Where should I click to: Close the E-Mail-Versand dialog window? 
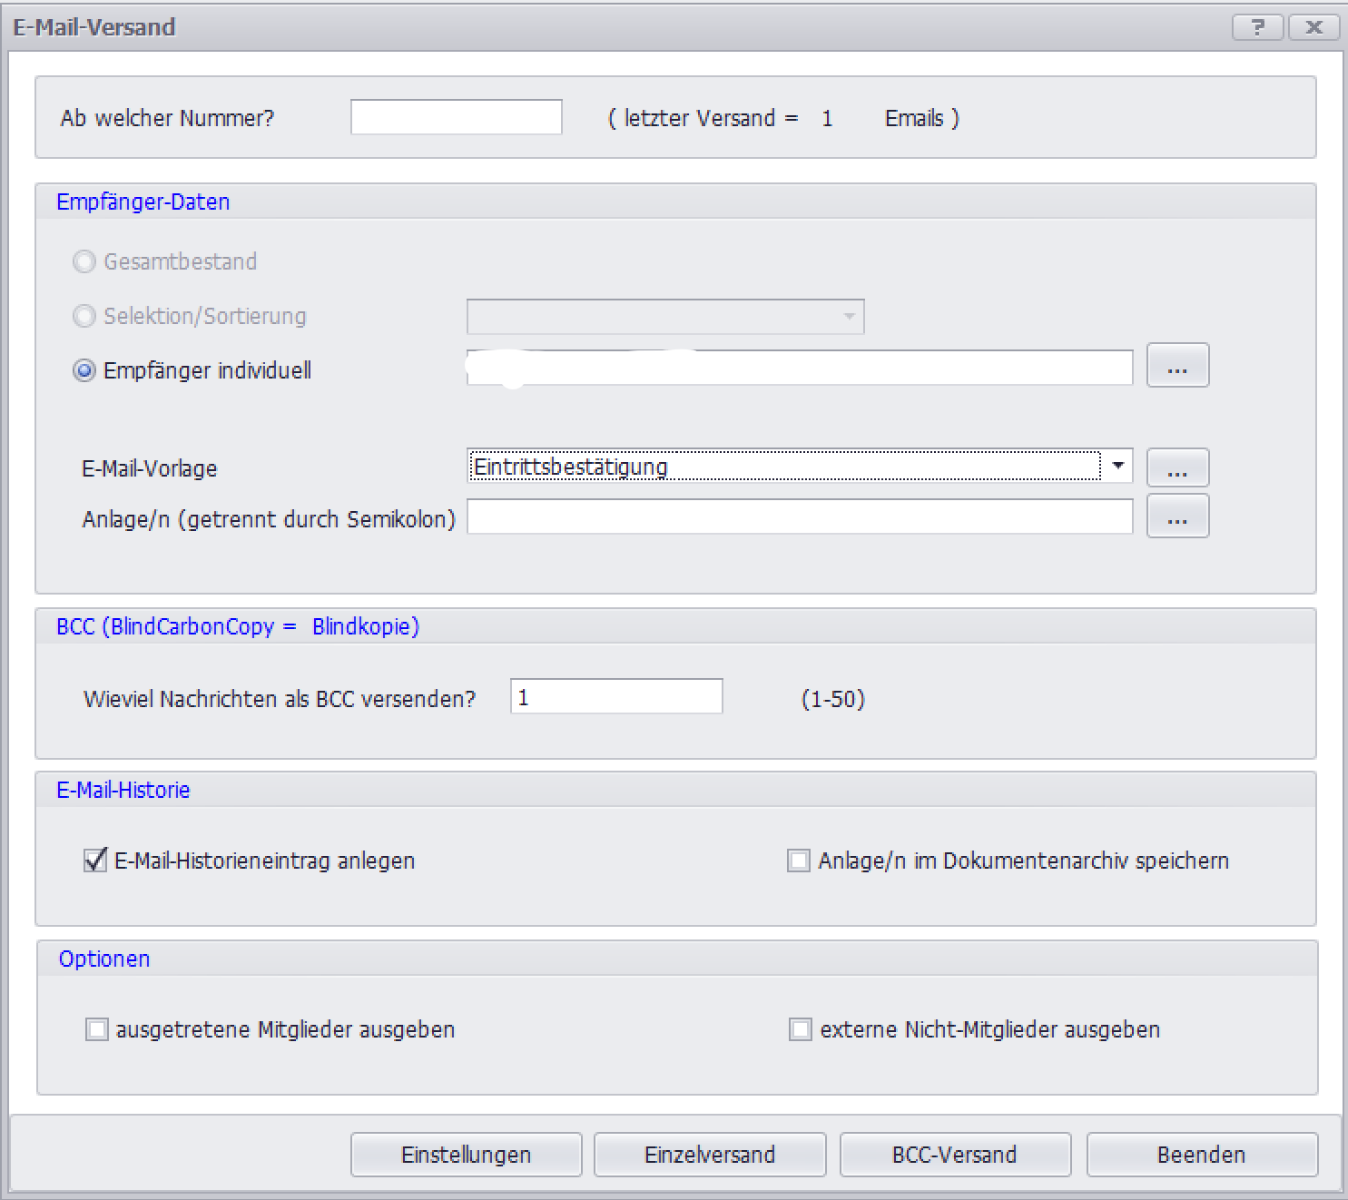(x=1314, y=27)
